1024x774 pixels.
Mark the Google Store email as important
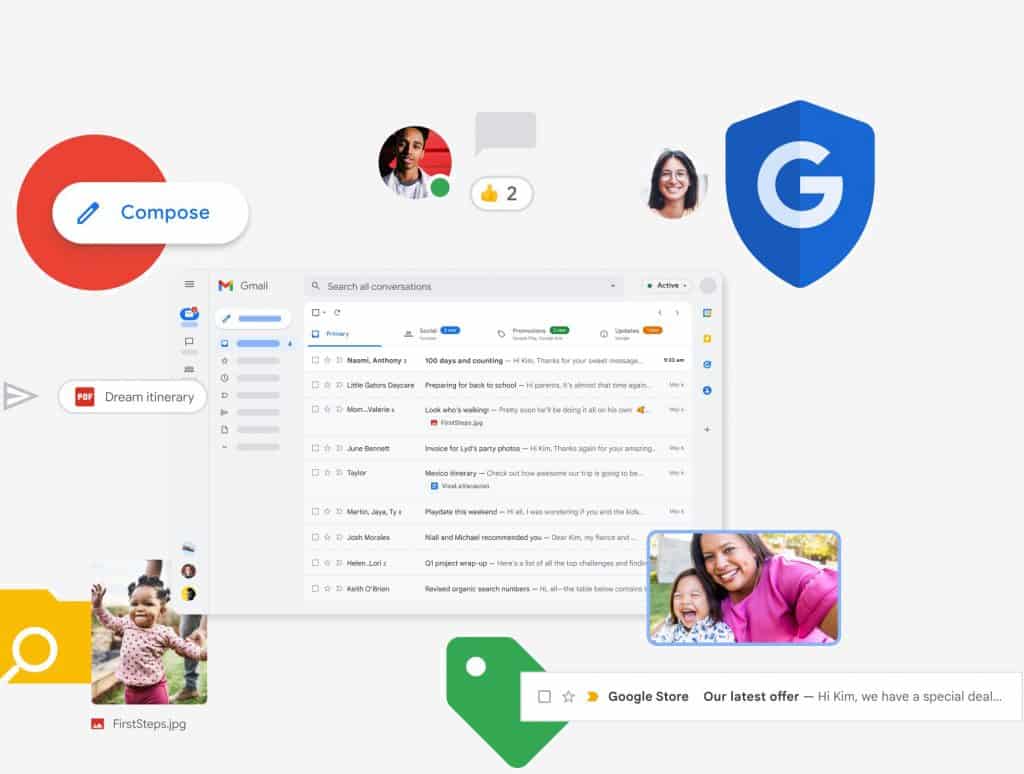coord(592,696)
